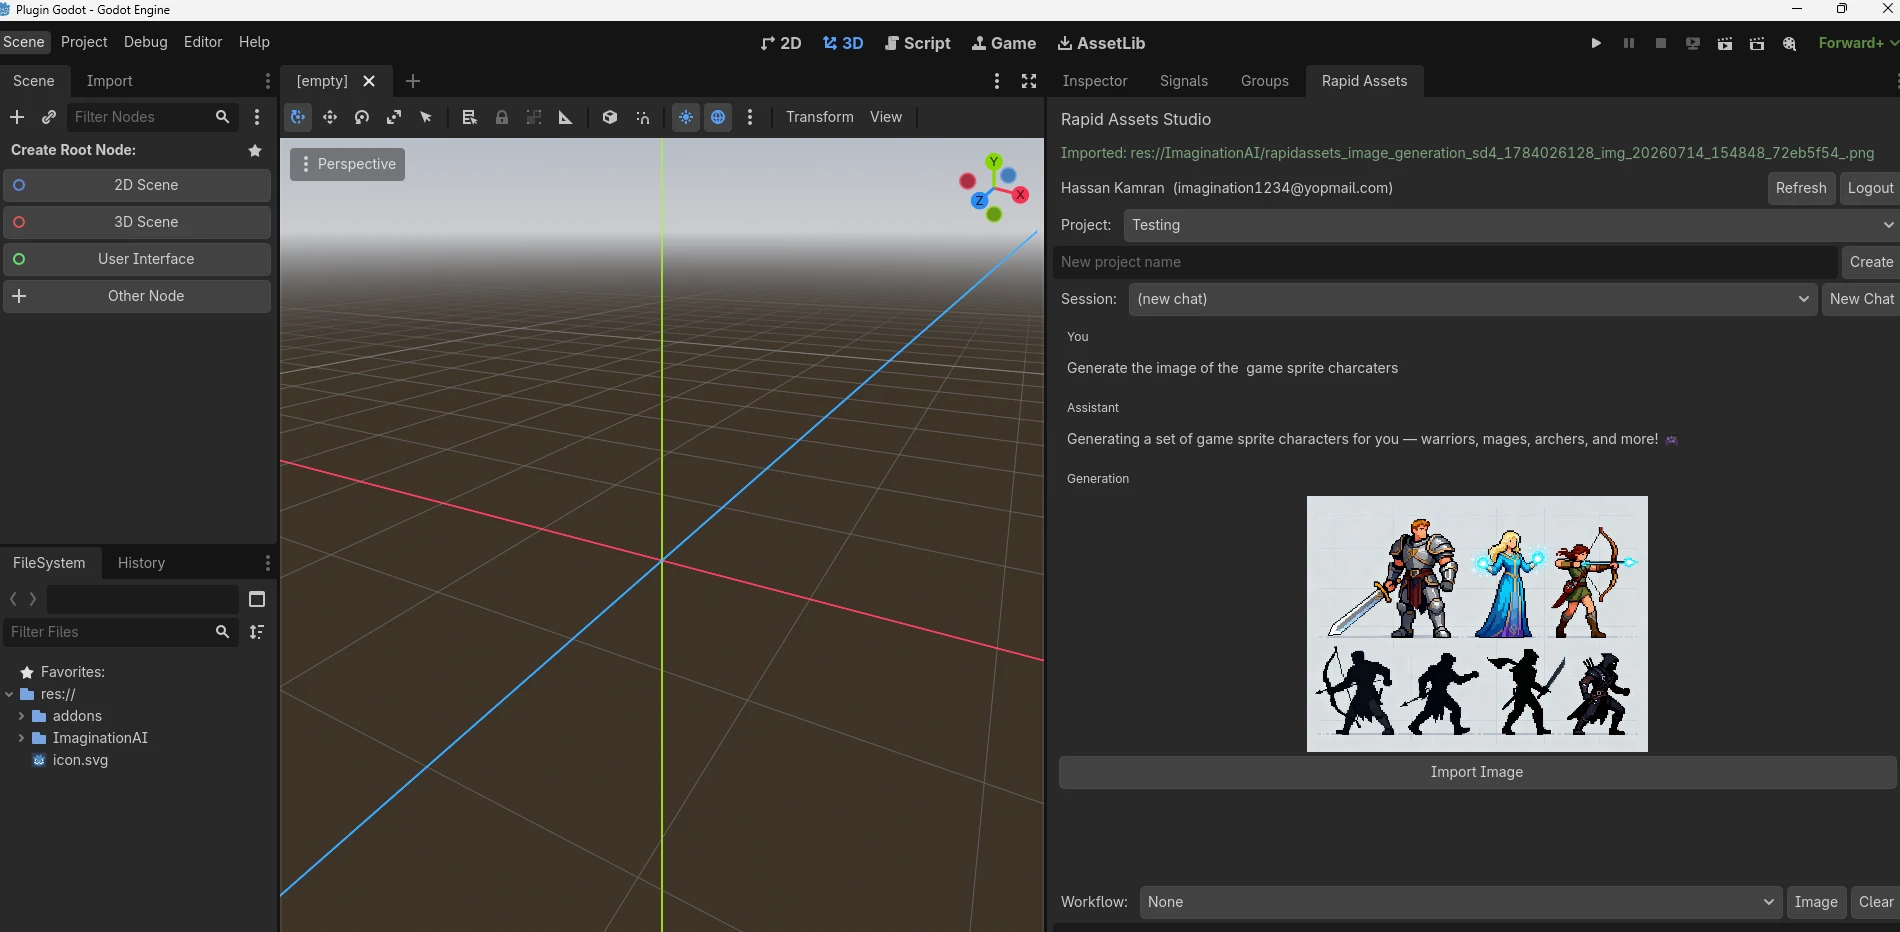Open the Movie Maker mode icon

tap(1789, 43)
